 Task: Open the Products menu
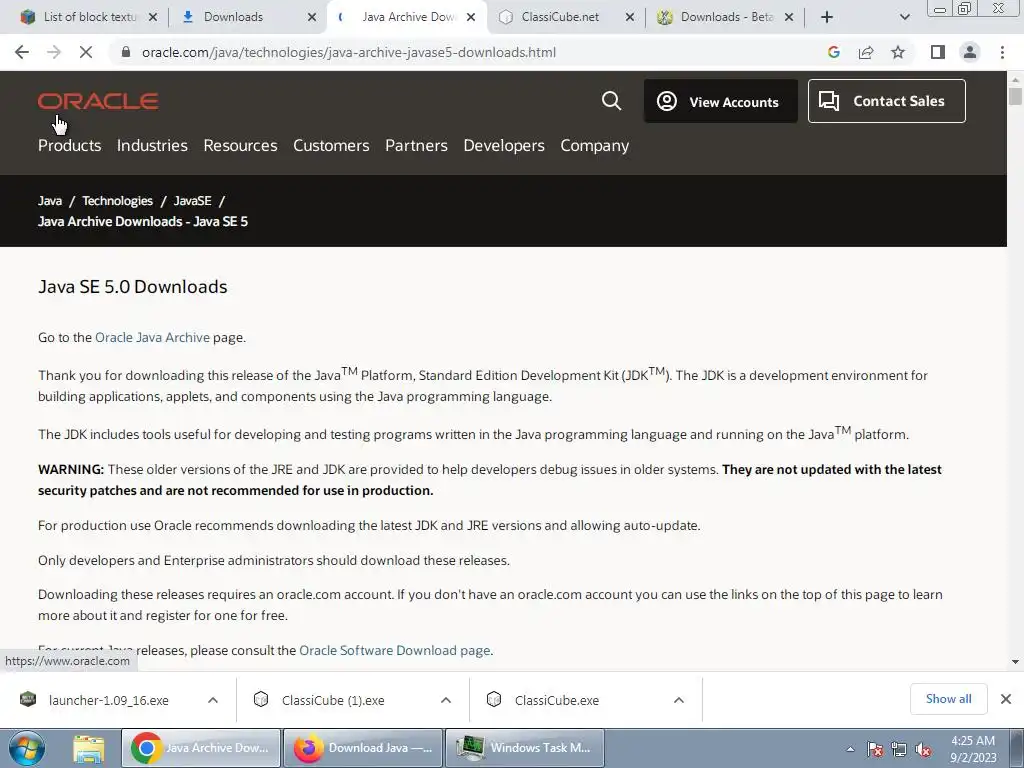point(69,146)
